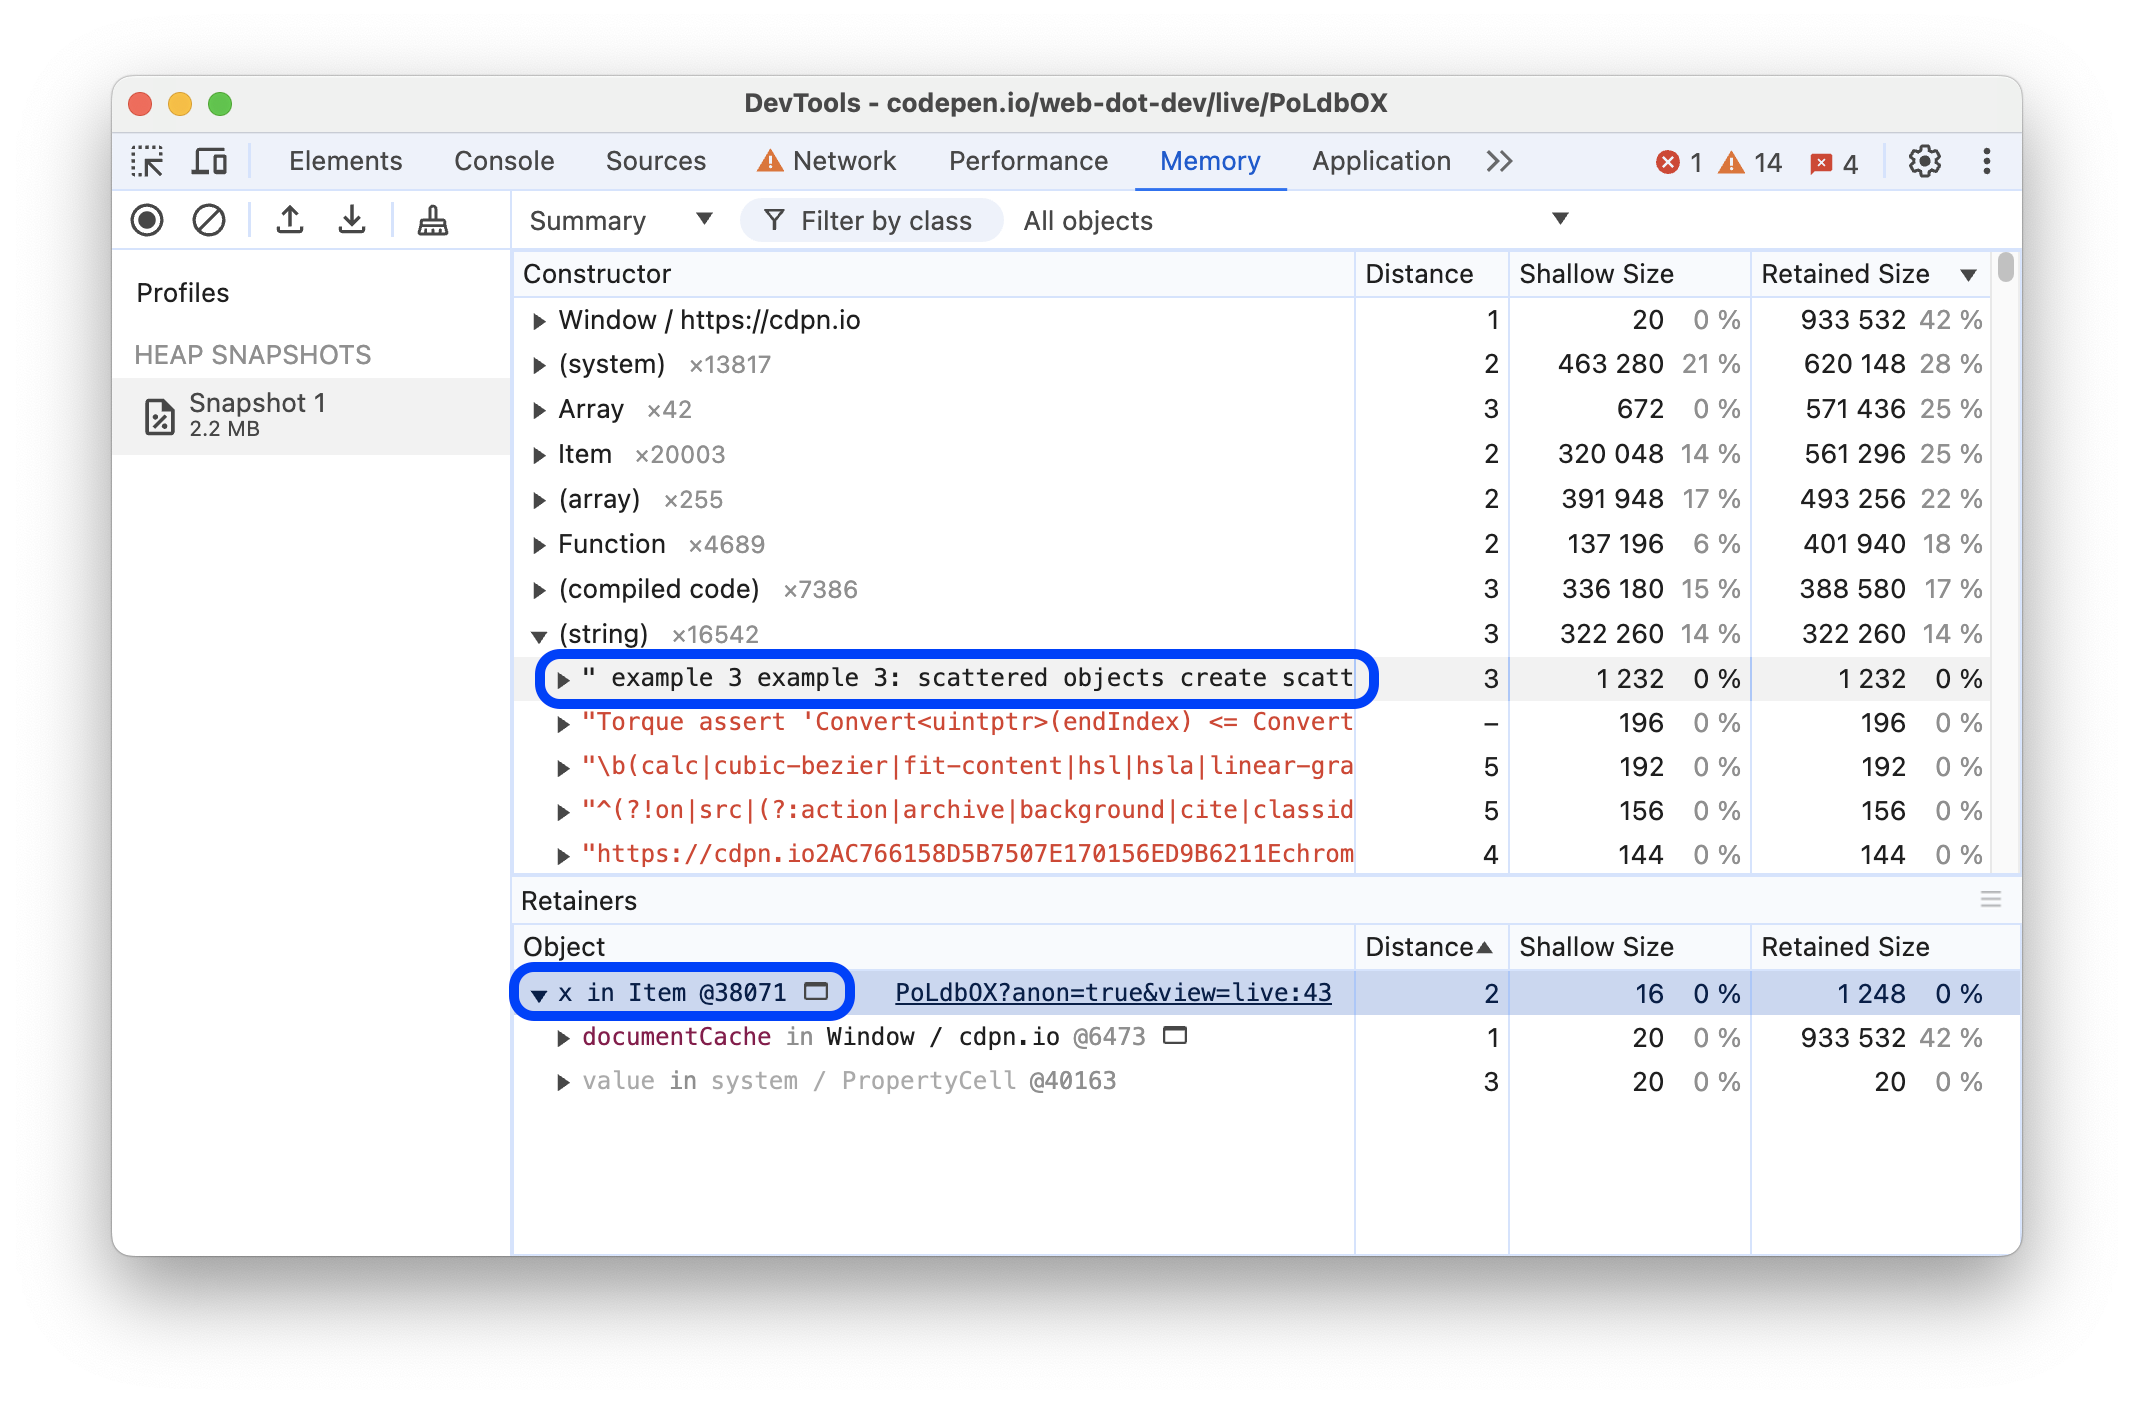Image resolution: width=2134 pixels, height=1404 pixels.
Task: Click the save heap snapshot icon
Action: (x=353, y=219)
